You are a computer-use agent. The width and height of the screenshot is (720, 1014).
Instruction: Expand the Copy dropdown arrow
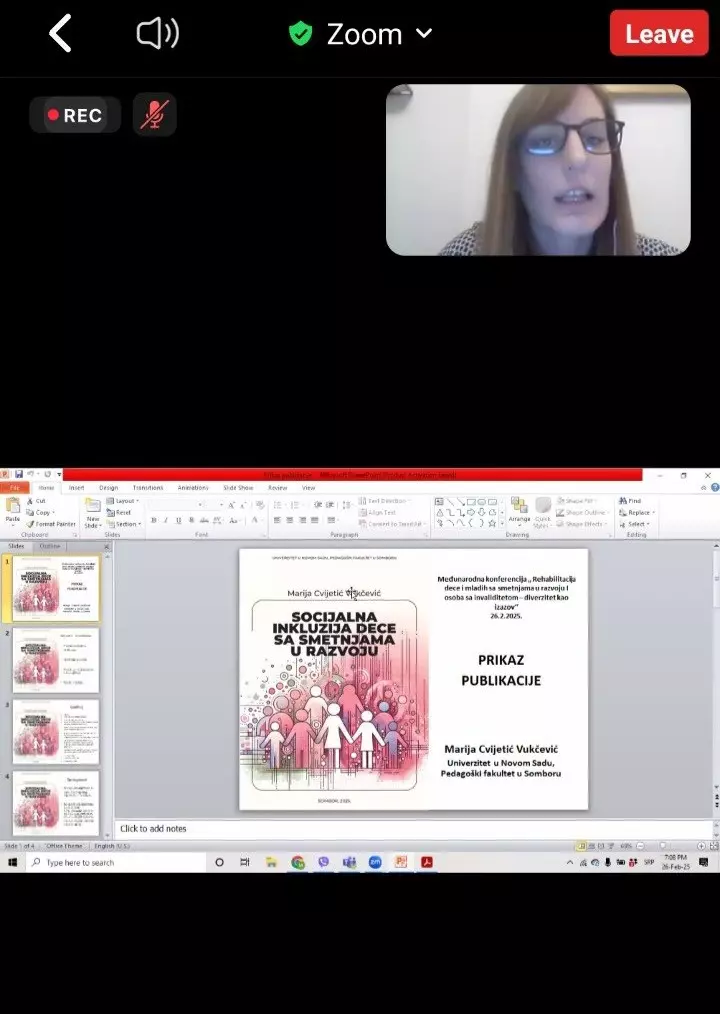point(53,513)
